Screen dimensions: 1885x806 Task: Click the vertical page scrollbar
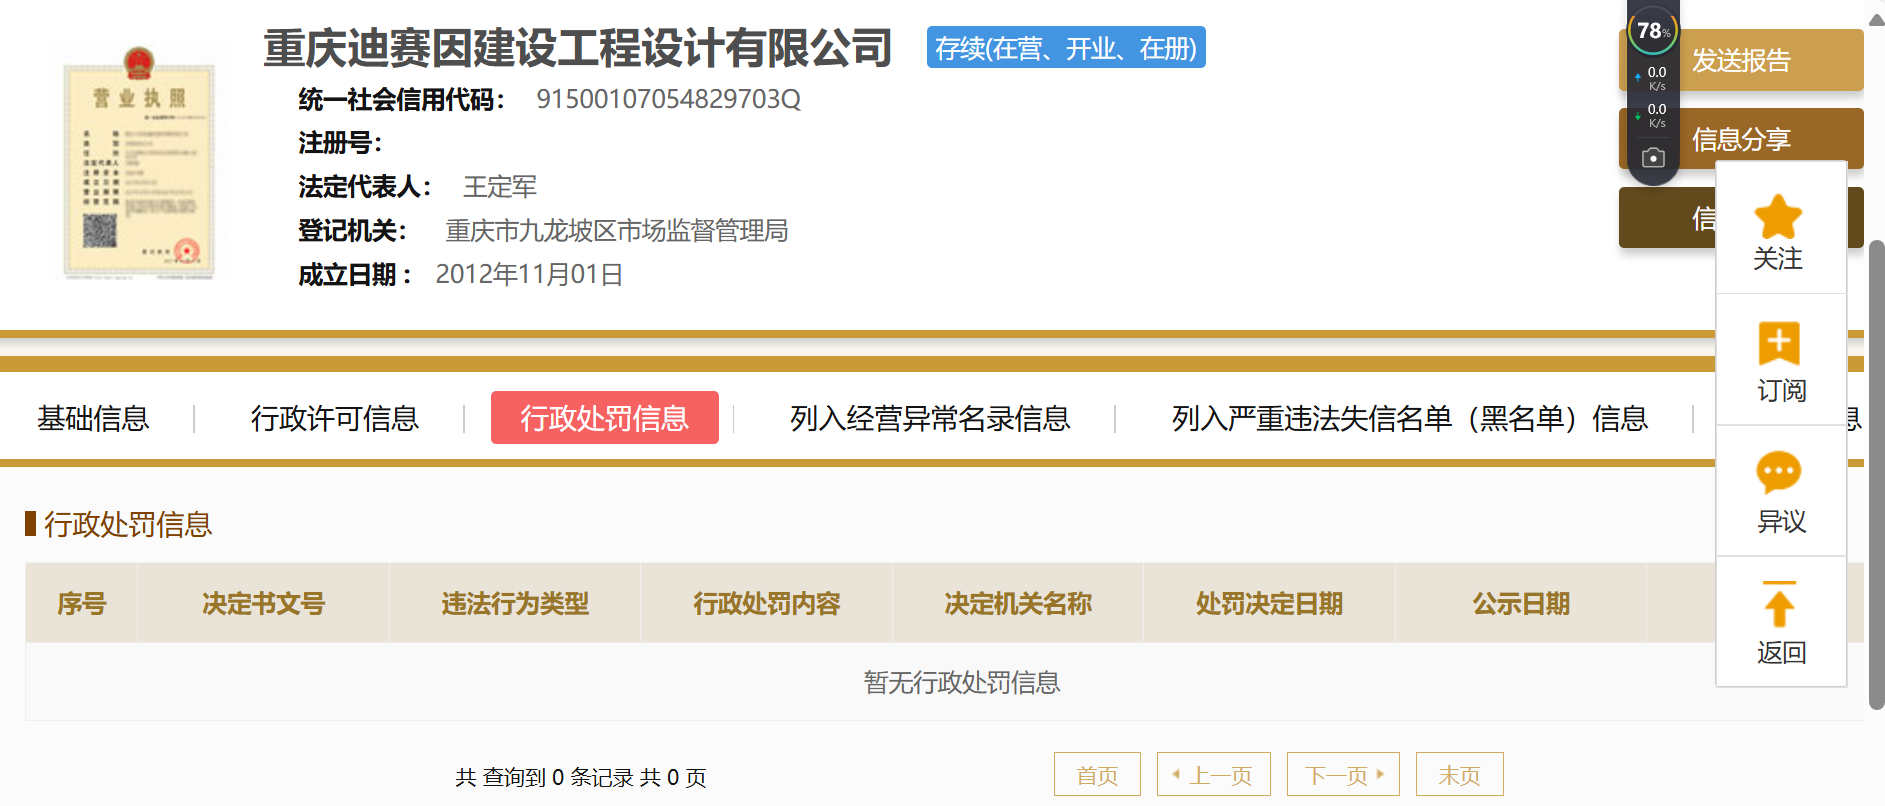click(x=1877, y=475)
